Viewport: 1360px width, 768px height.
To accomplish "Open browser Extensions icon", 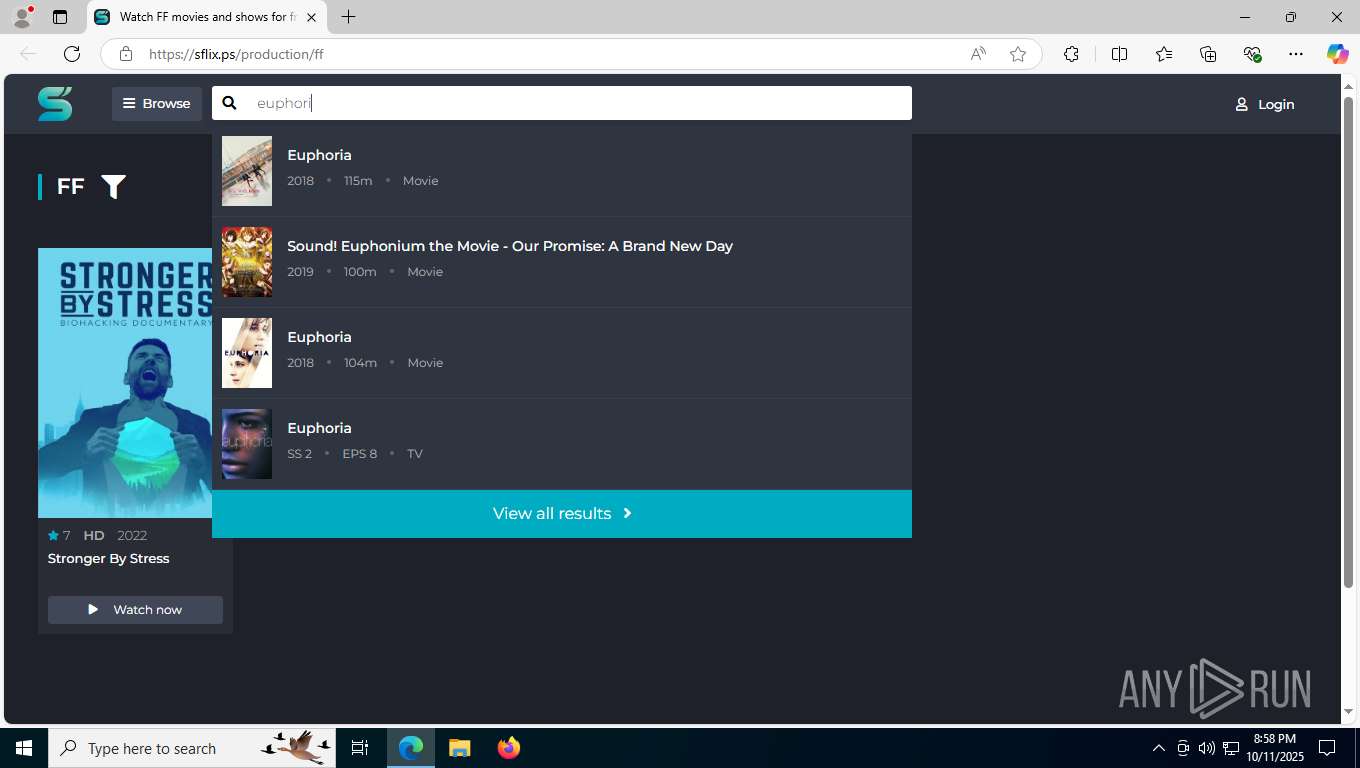I will pyautogui.click(x=1071, y=54).
